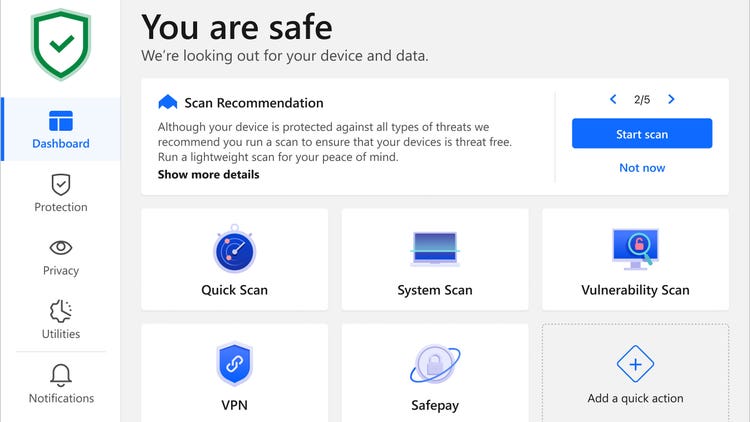Click the green shield status icon
The image size is (750, 422).
tap(60, 46)
